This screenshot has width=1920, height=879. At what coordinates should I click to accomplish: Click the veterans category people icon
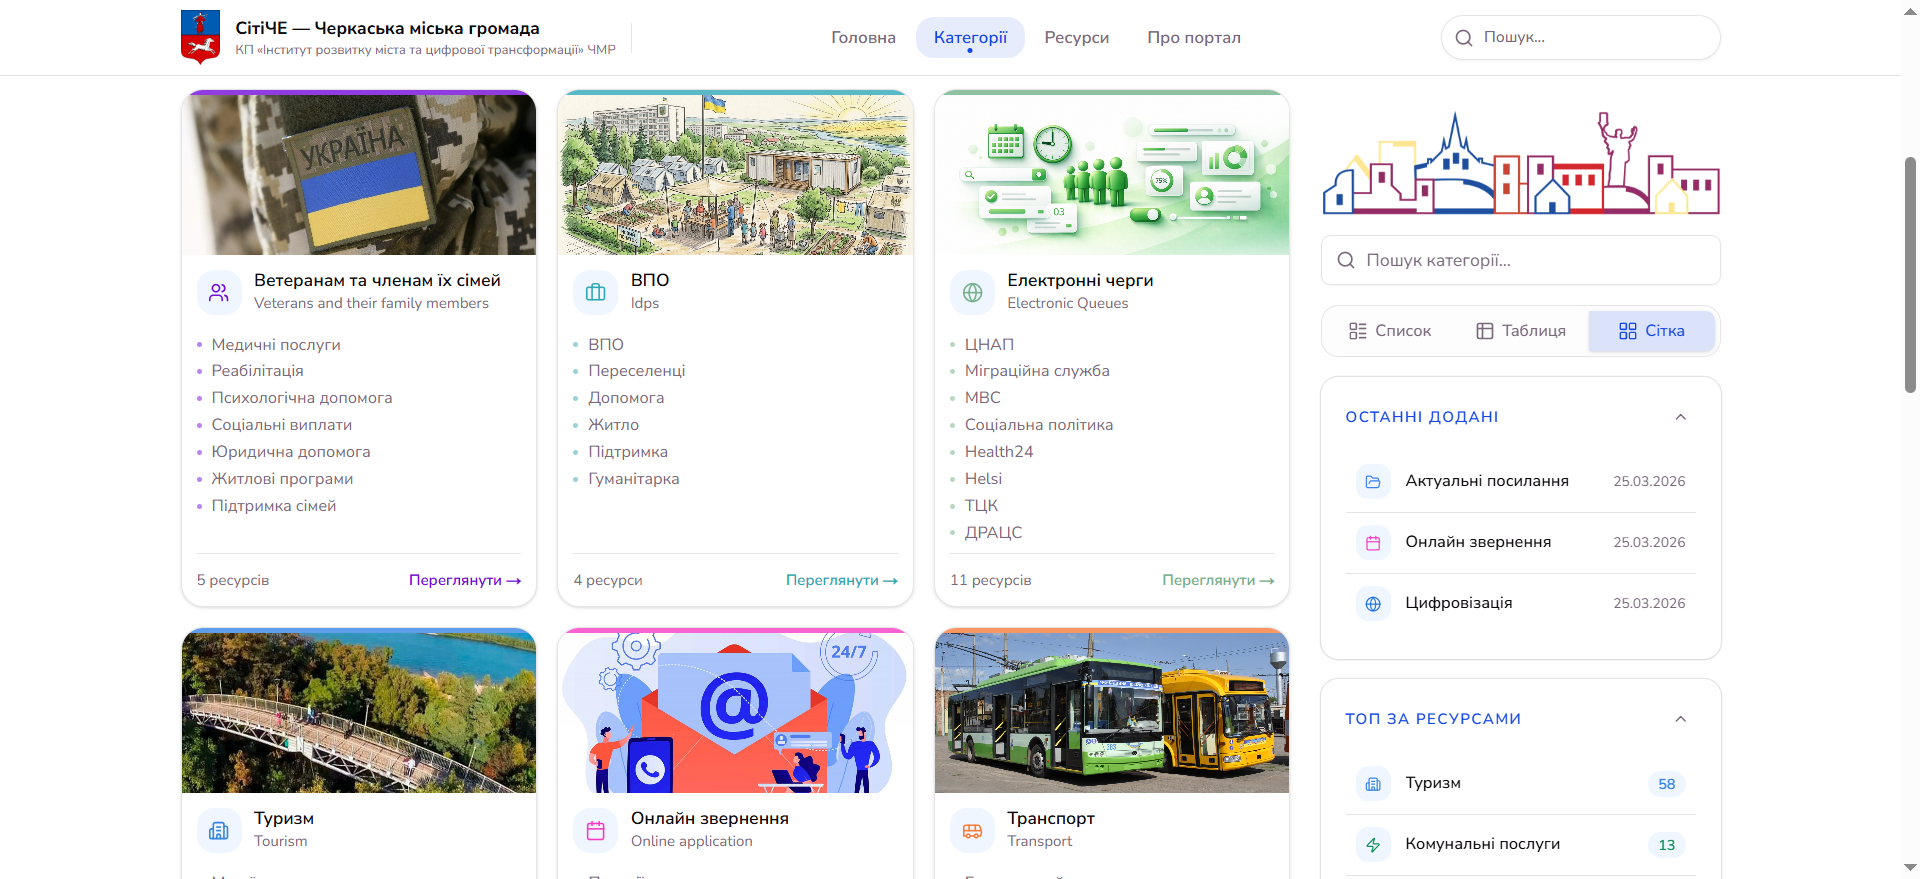point(219,292)
